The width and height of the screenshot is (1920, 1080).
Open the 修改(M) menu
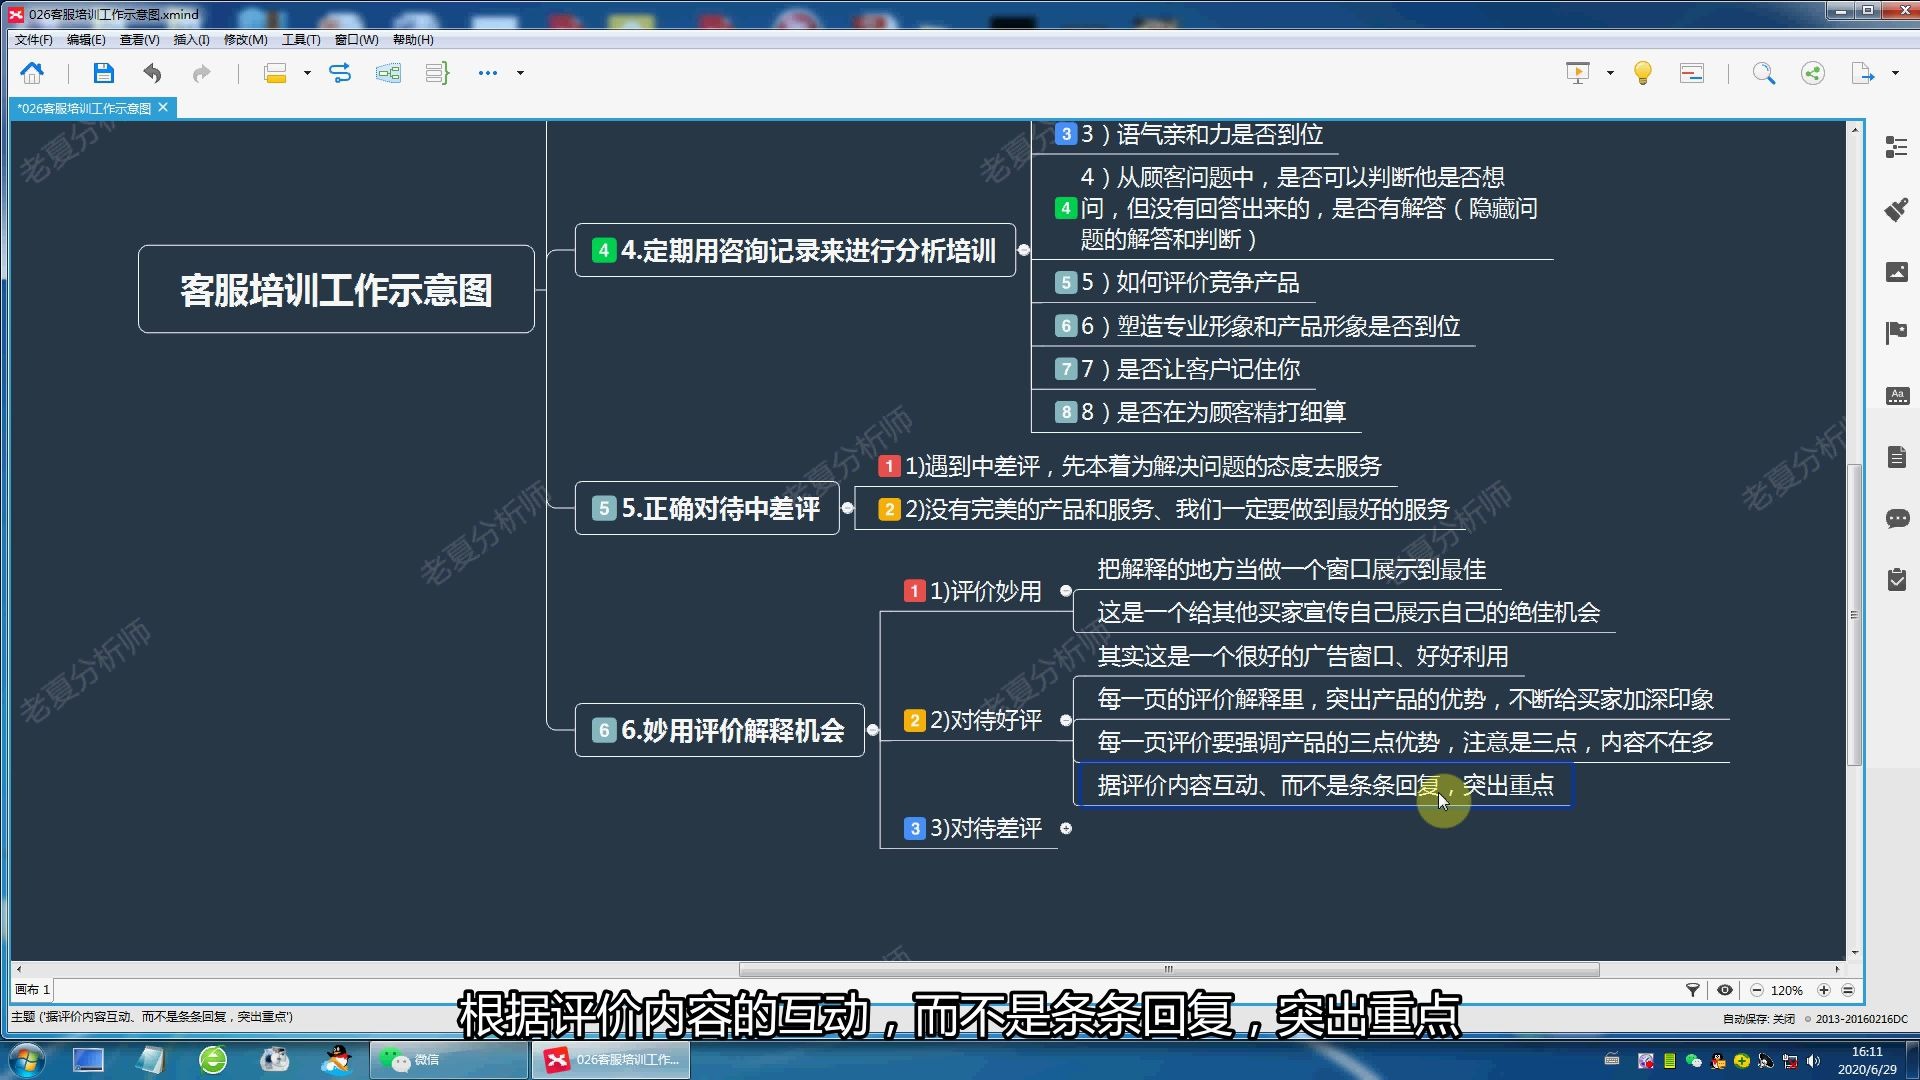click(245, 40)
